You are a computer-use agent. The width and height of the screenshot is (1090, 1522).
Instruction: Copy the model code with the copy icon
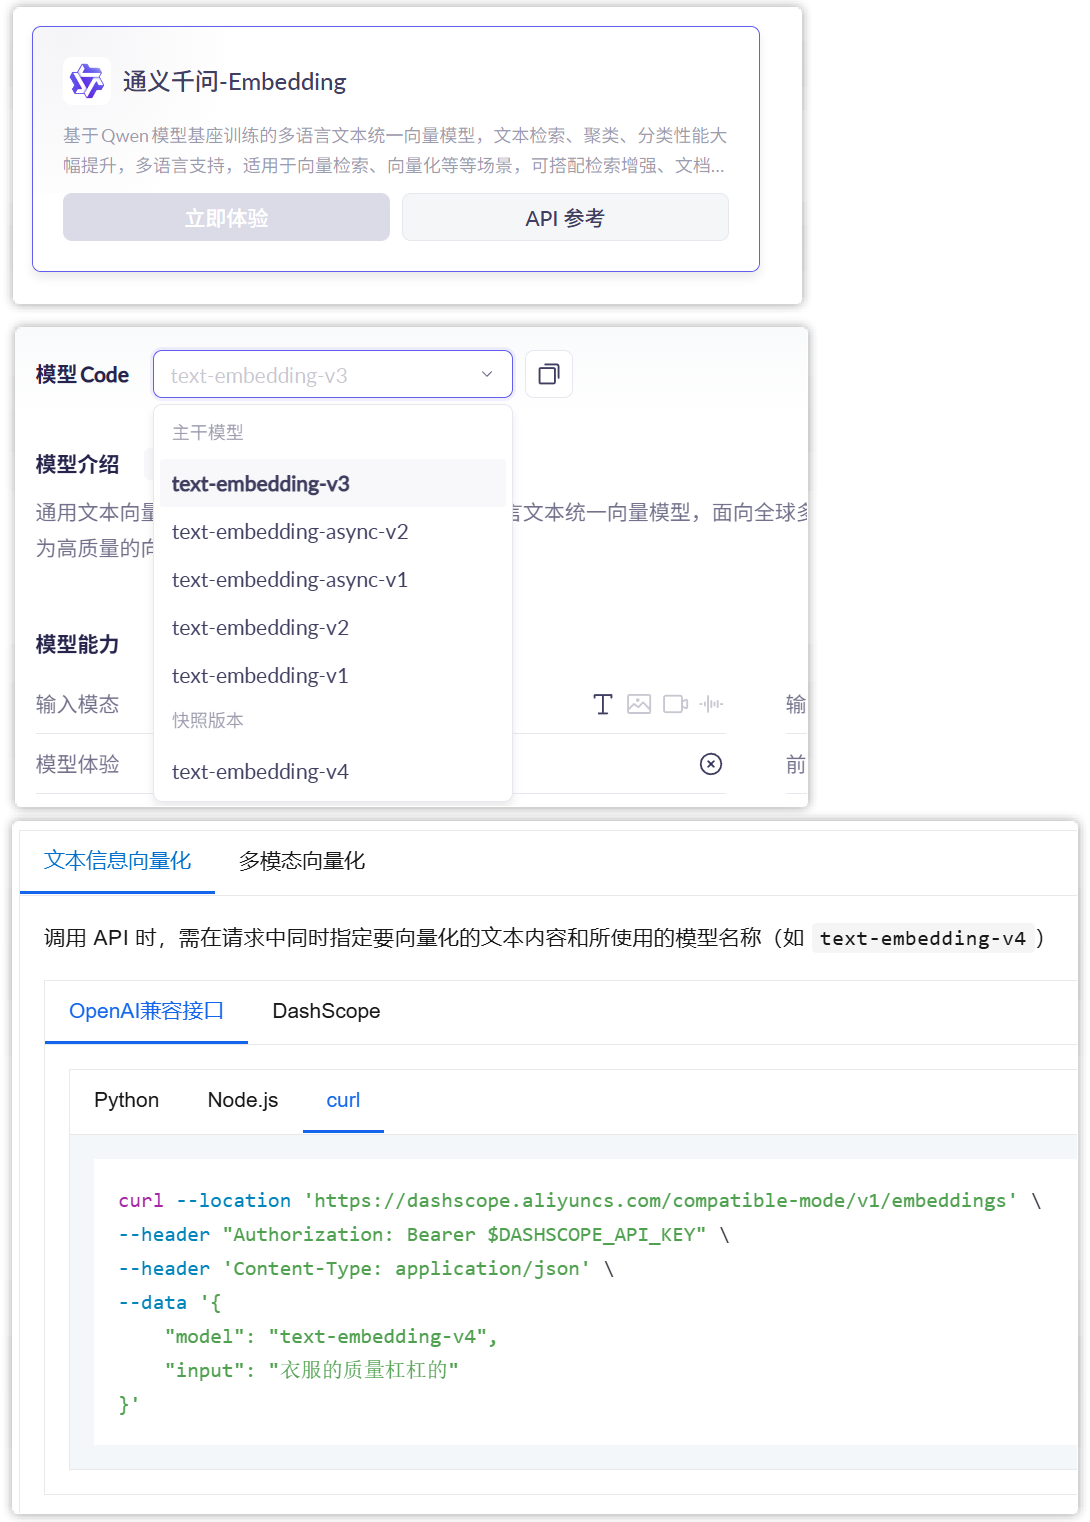(549, 374)
